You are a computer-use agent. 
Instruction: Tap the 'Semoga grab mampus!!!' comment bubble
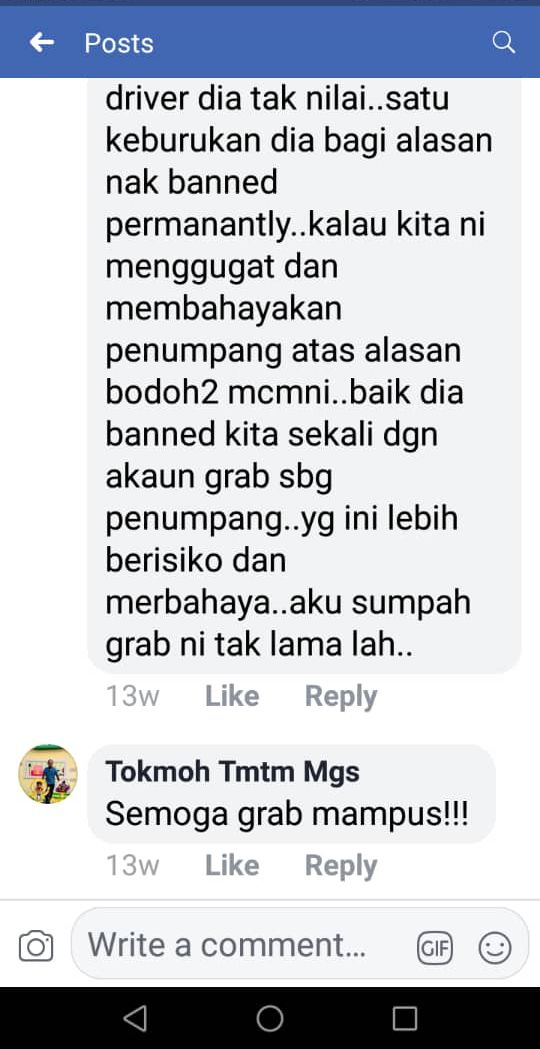[x=291, y=793]
